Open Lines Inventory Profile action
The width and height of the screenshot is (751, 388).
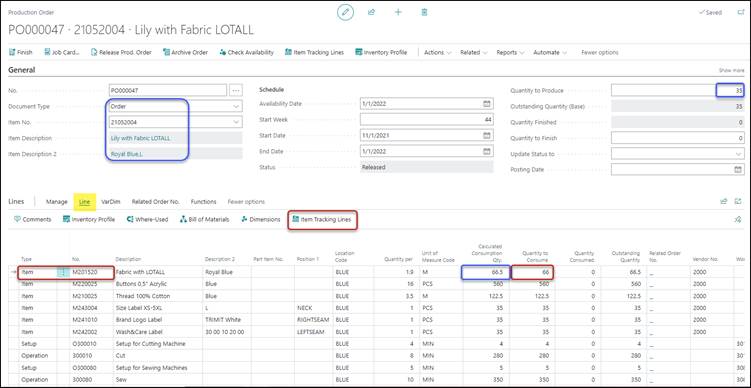tap(89, 219)
